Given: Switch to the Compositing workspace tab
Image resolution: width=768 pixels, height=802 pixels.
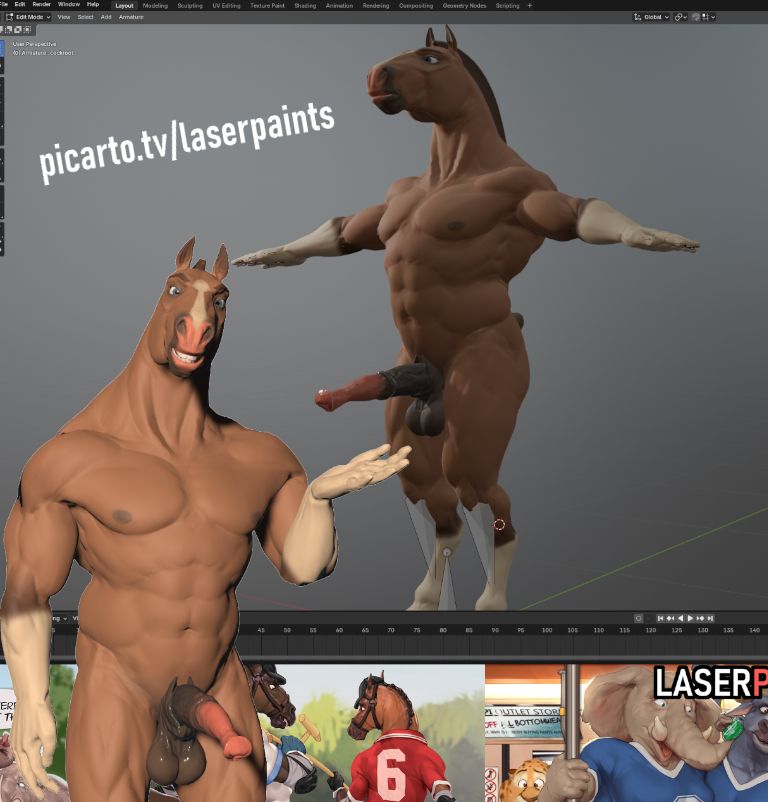Looking at the screenshot, I should click(x=416, y=6).
